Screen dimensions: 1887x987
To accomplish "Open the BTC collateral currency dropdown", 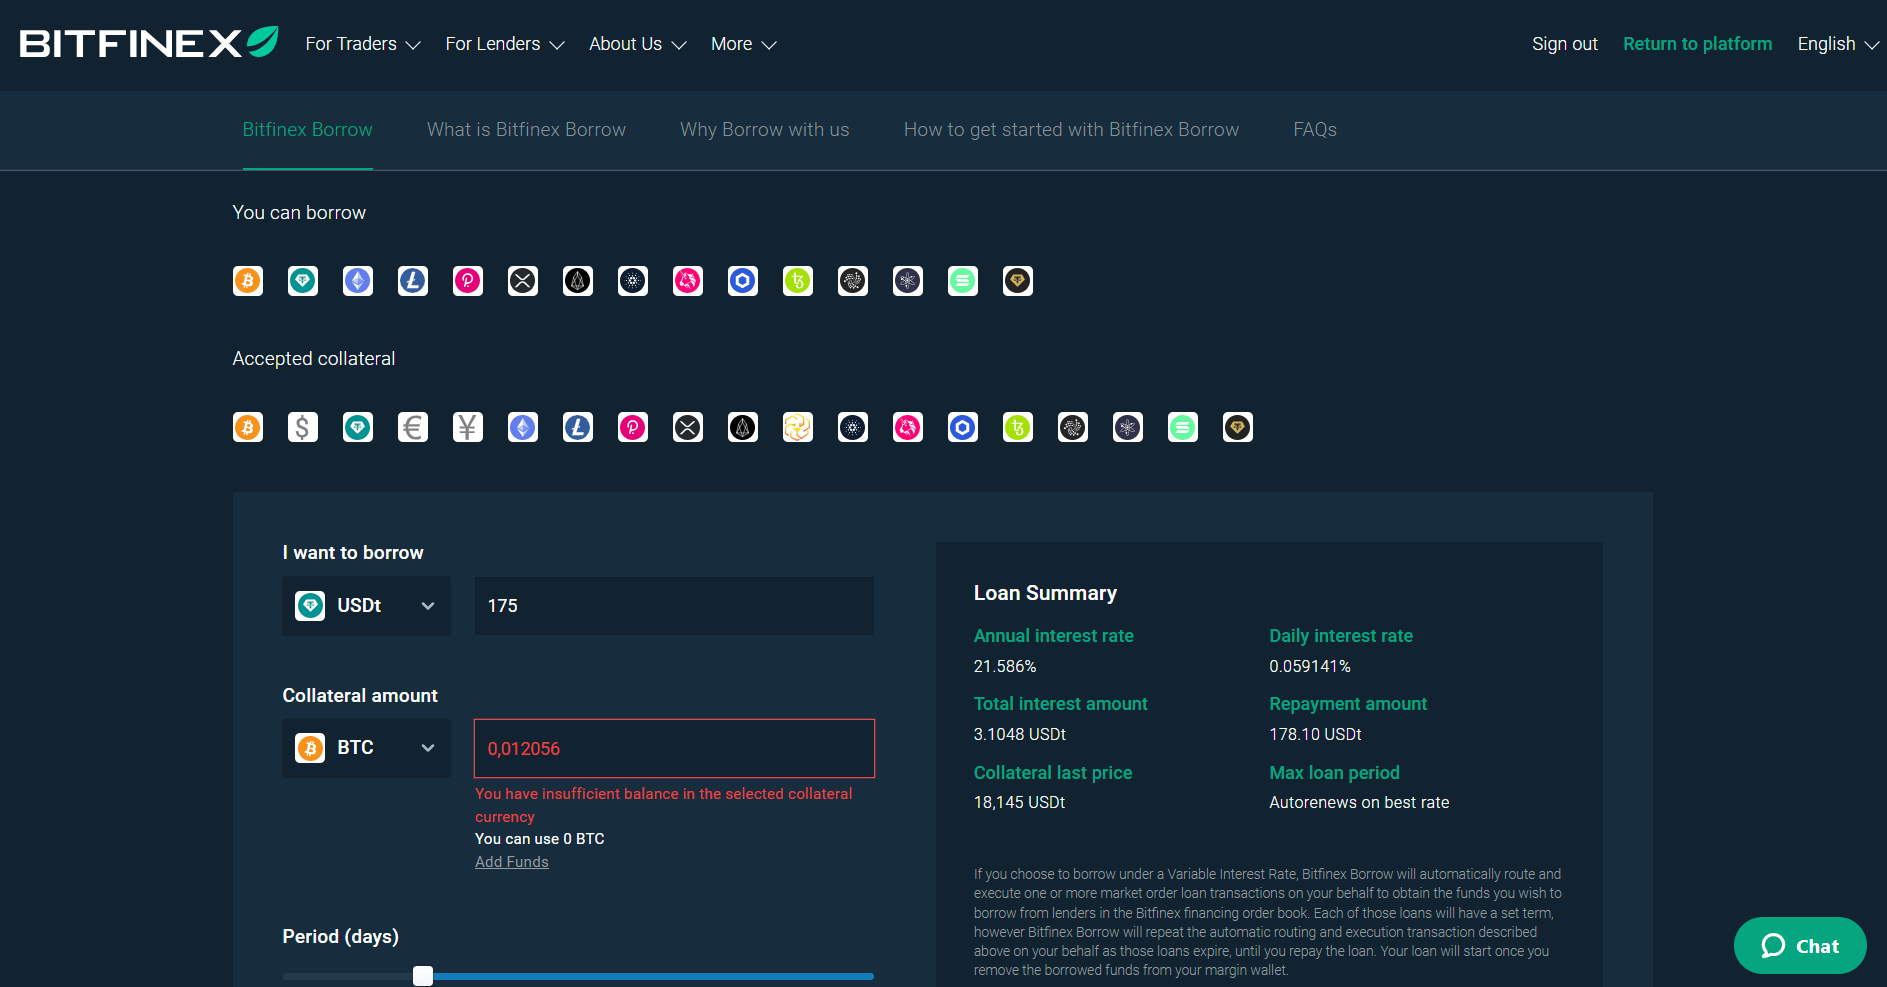I will pos(366,748).
